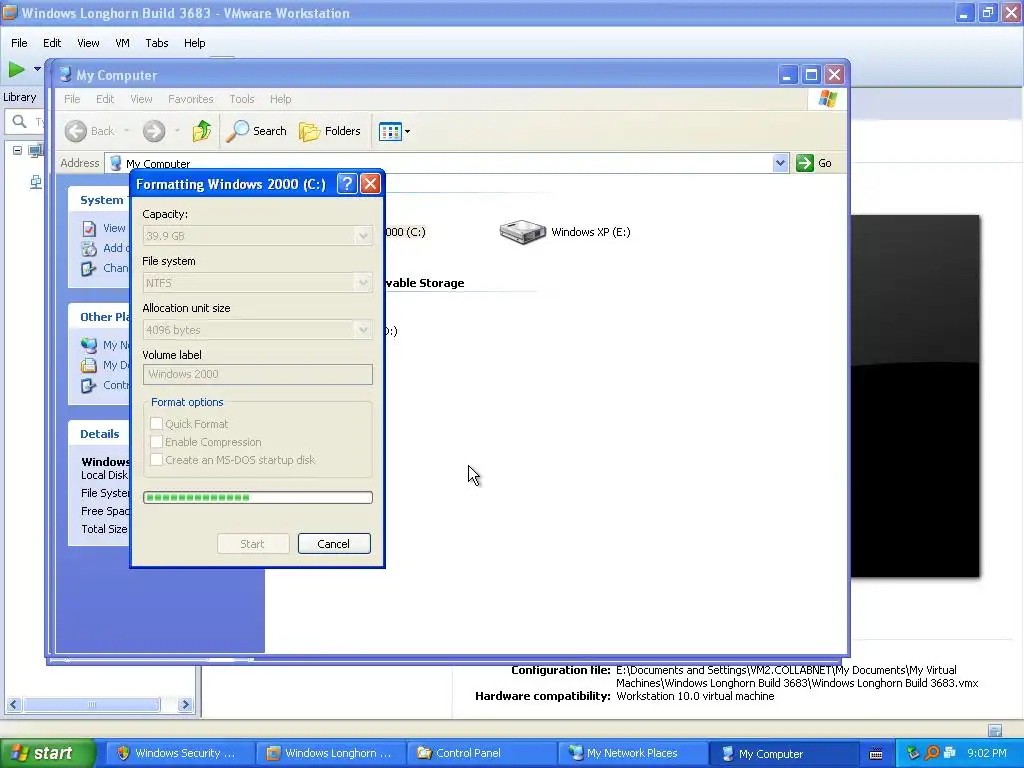Click the virtual machine icon in library tree
Viewport: 1024px width, 768px height.
click(x=36, y=150)
